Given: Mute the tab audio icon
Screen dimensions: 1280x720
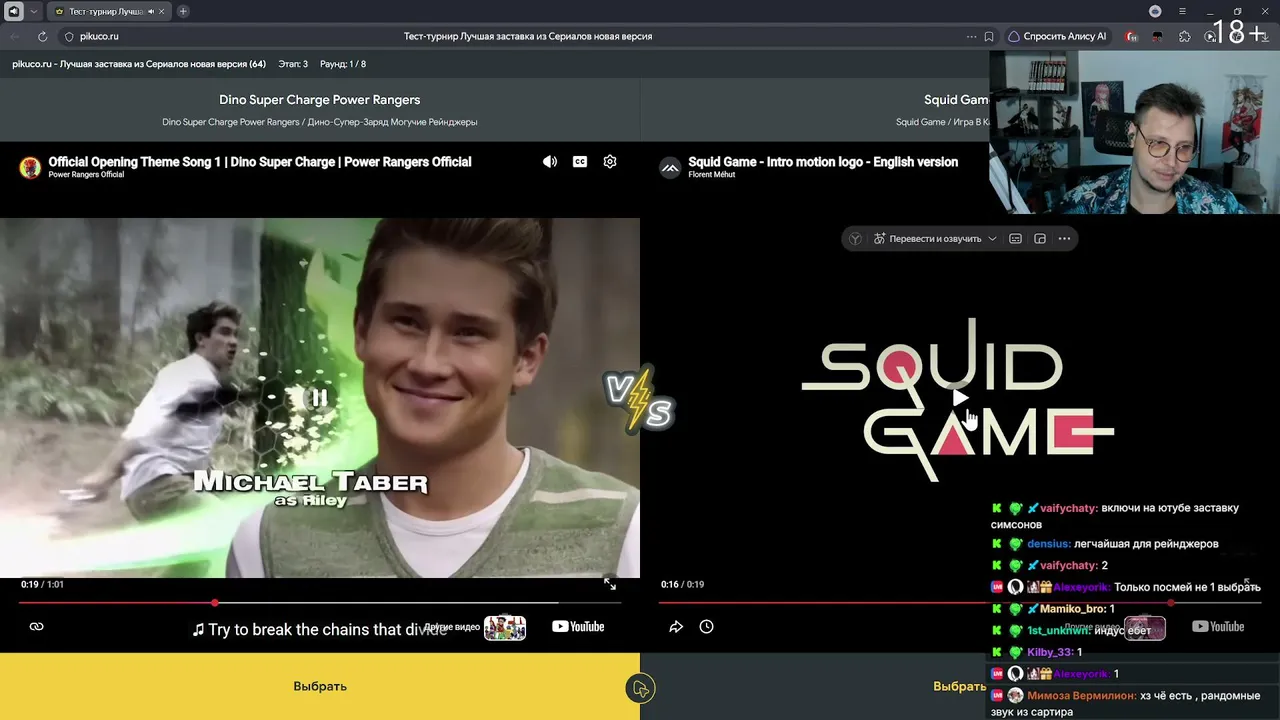Looking at the screenshot, I should coord(151,11).
